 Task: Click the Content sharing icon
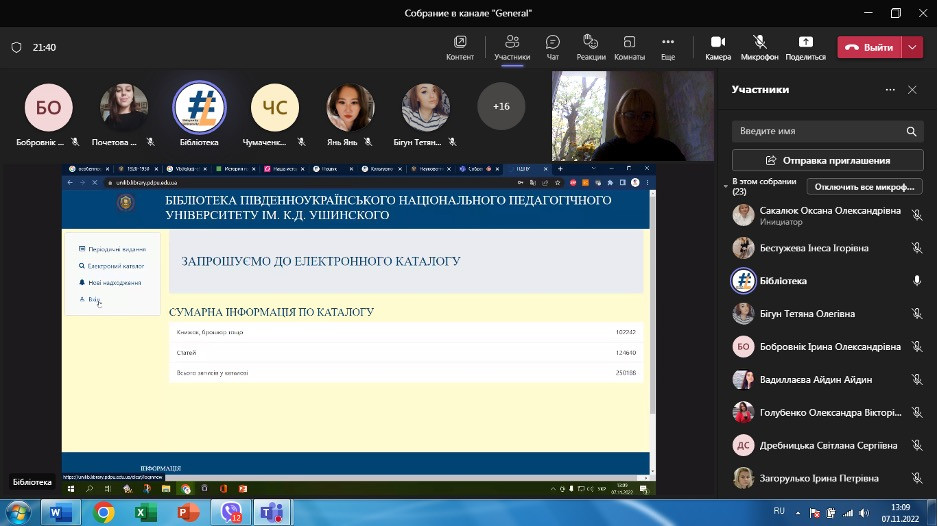click(460, 42)
